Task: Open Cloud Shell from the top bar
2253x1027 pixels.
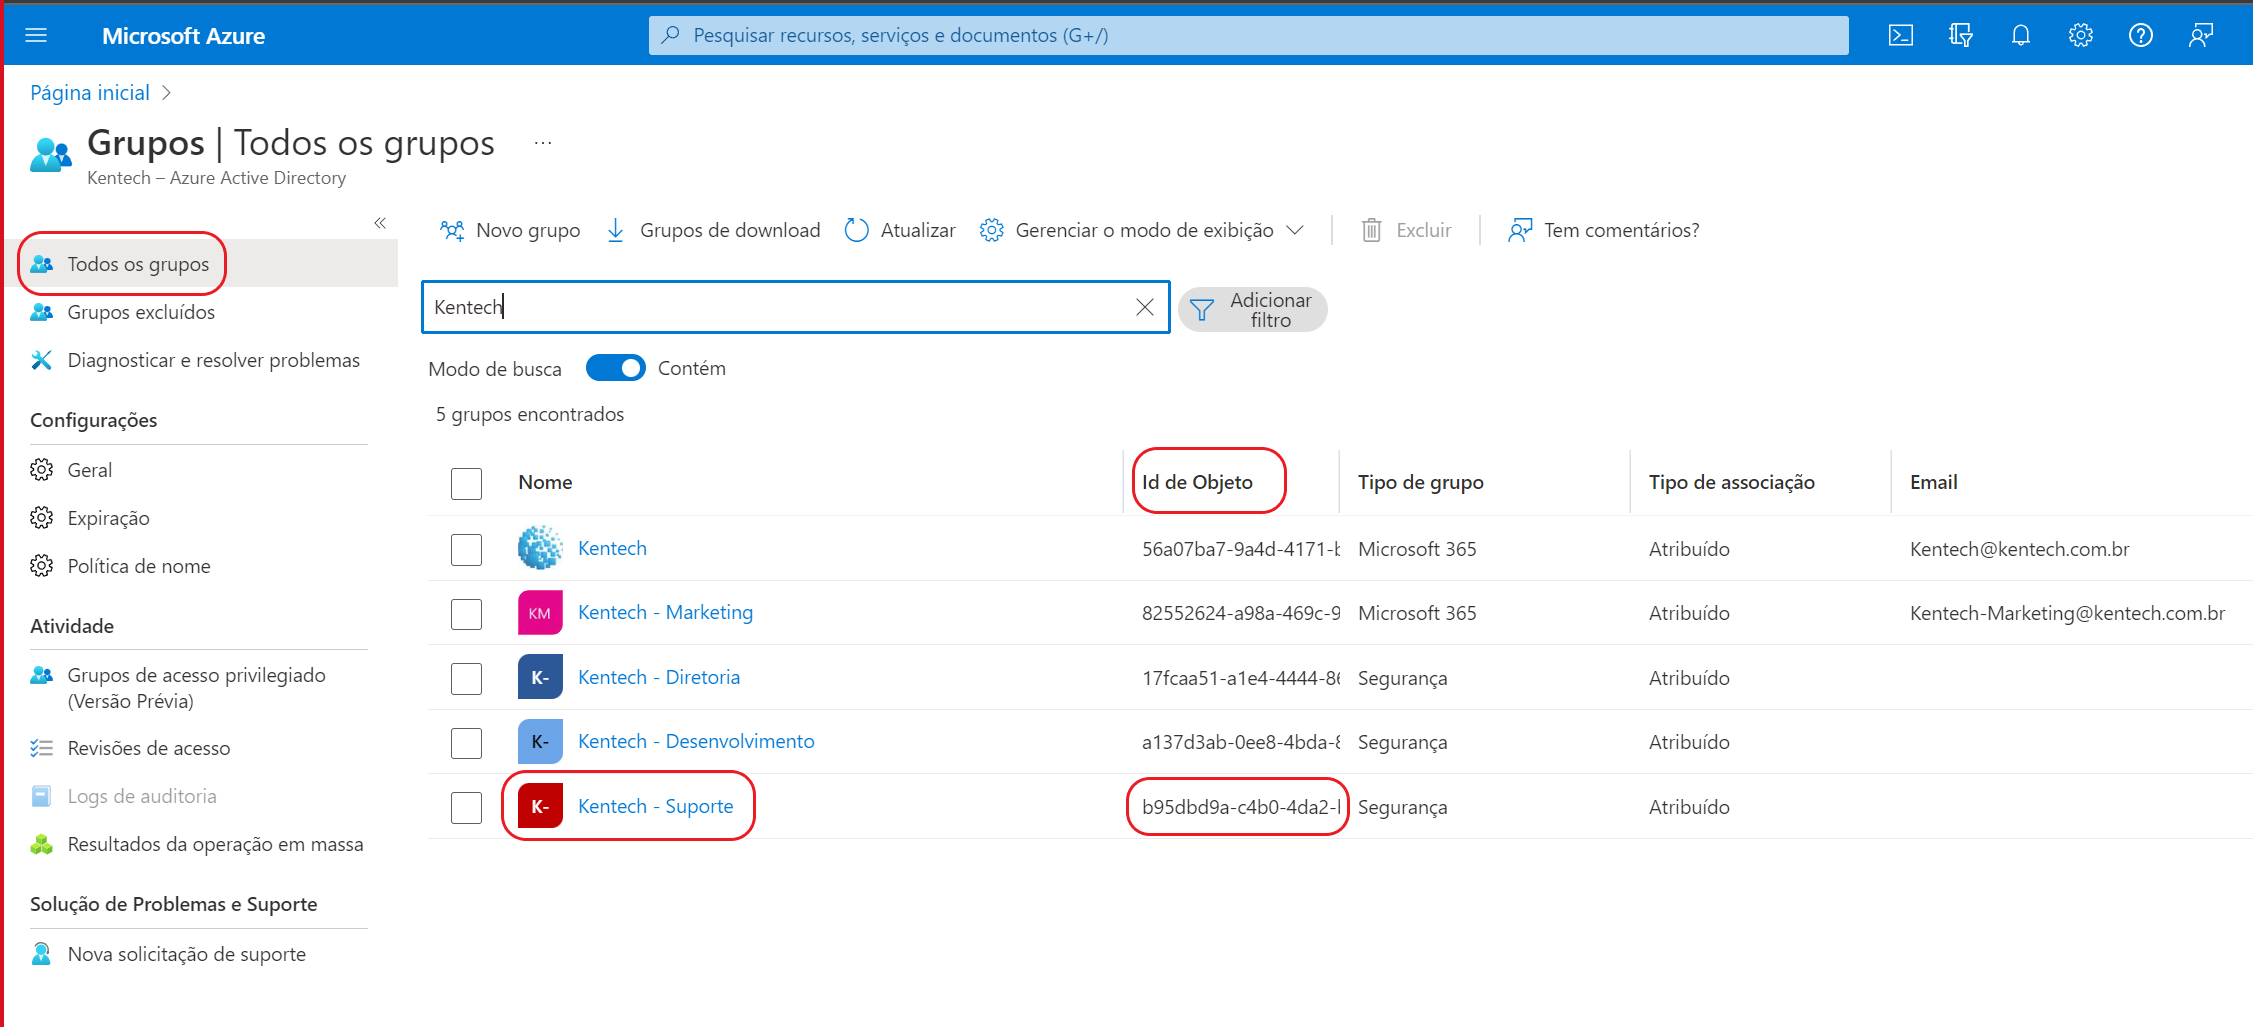Action: [x=1900, y=36]
